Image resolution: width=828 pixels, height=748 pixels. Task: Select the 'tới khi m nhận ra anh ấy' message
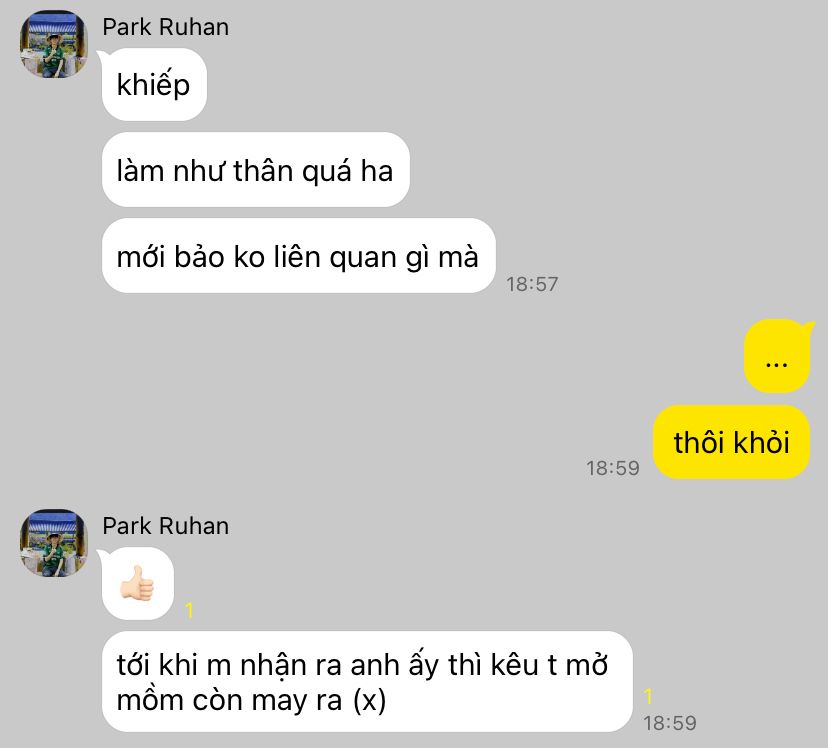click(x=367, y=681)
